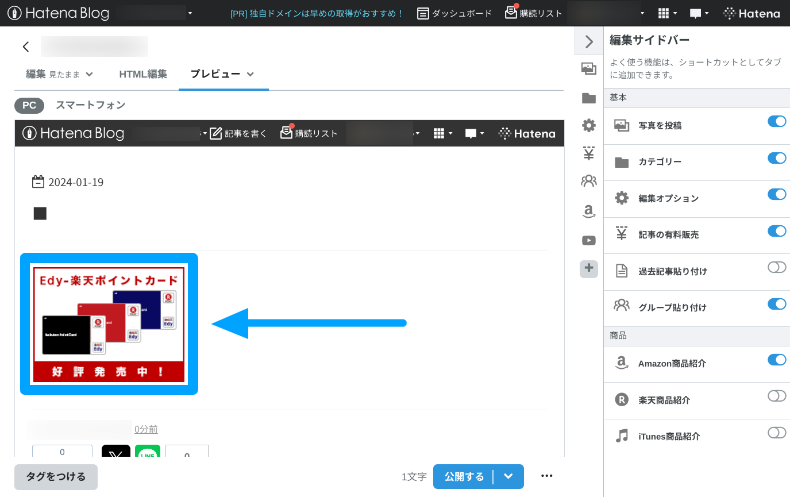Open the top bar comment bubble dropdown
Viewport: 790px width, 498px height.
698,14
